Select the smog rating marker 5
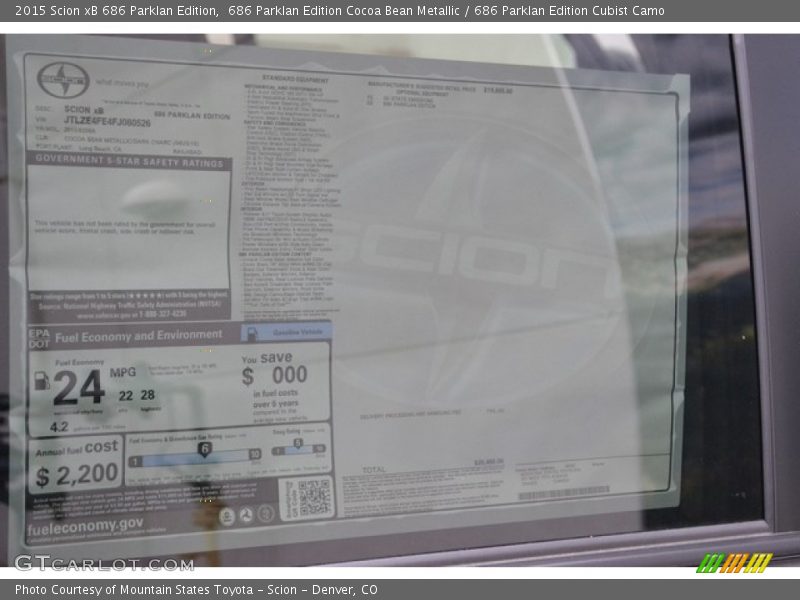The image size is (800, 600). (298, 444)
